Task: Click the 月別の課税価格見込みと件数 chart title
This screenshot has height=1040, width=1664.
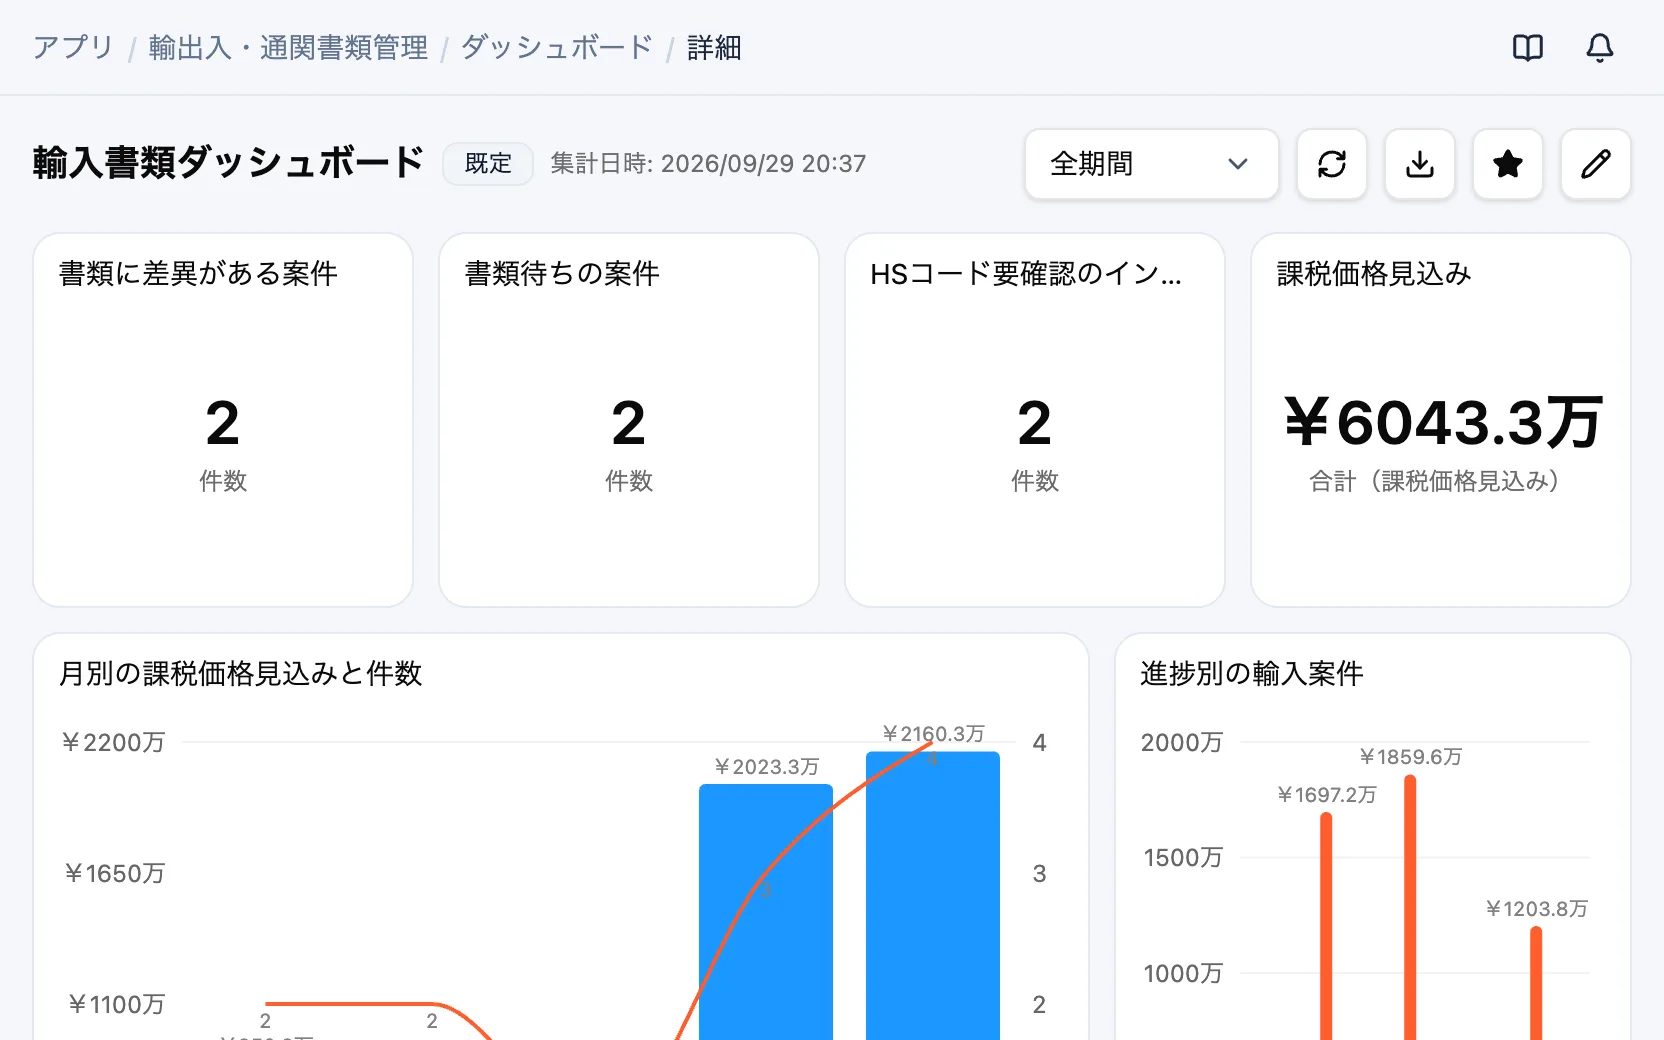Action: pos(241,673)
